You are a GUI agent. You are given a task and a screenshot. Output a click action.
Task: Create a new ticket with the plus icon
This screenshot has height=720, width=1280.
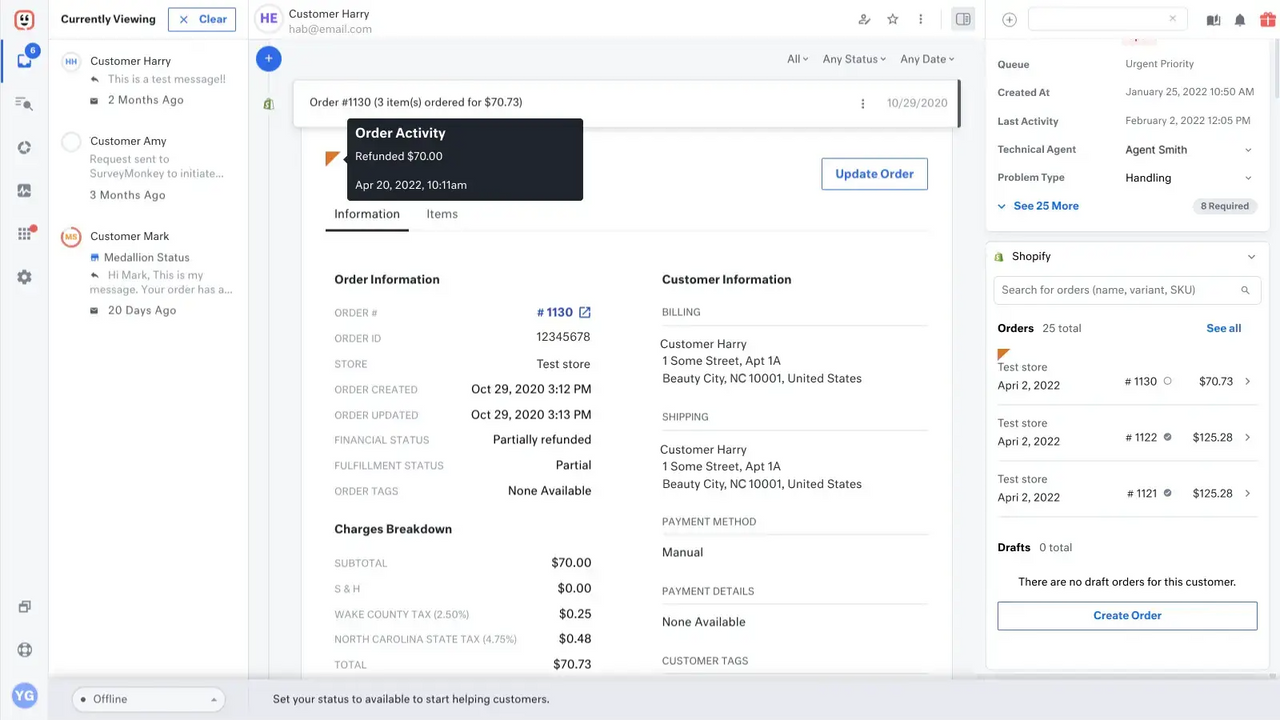[x=268, y=59]
